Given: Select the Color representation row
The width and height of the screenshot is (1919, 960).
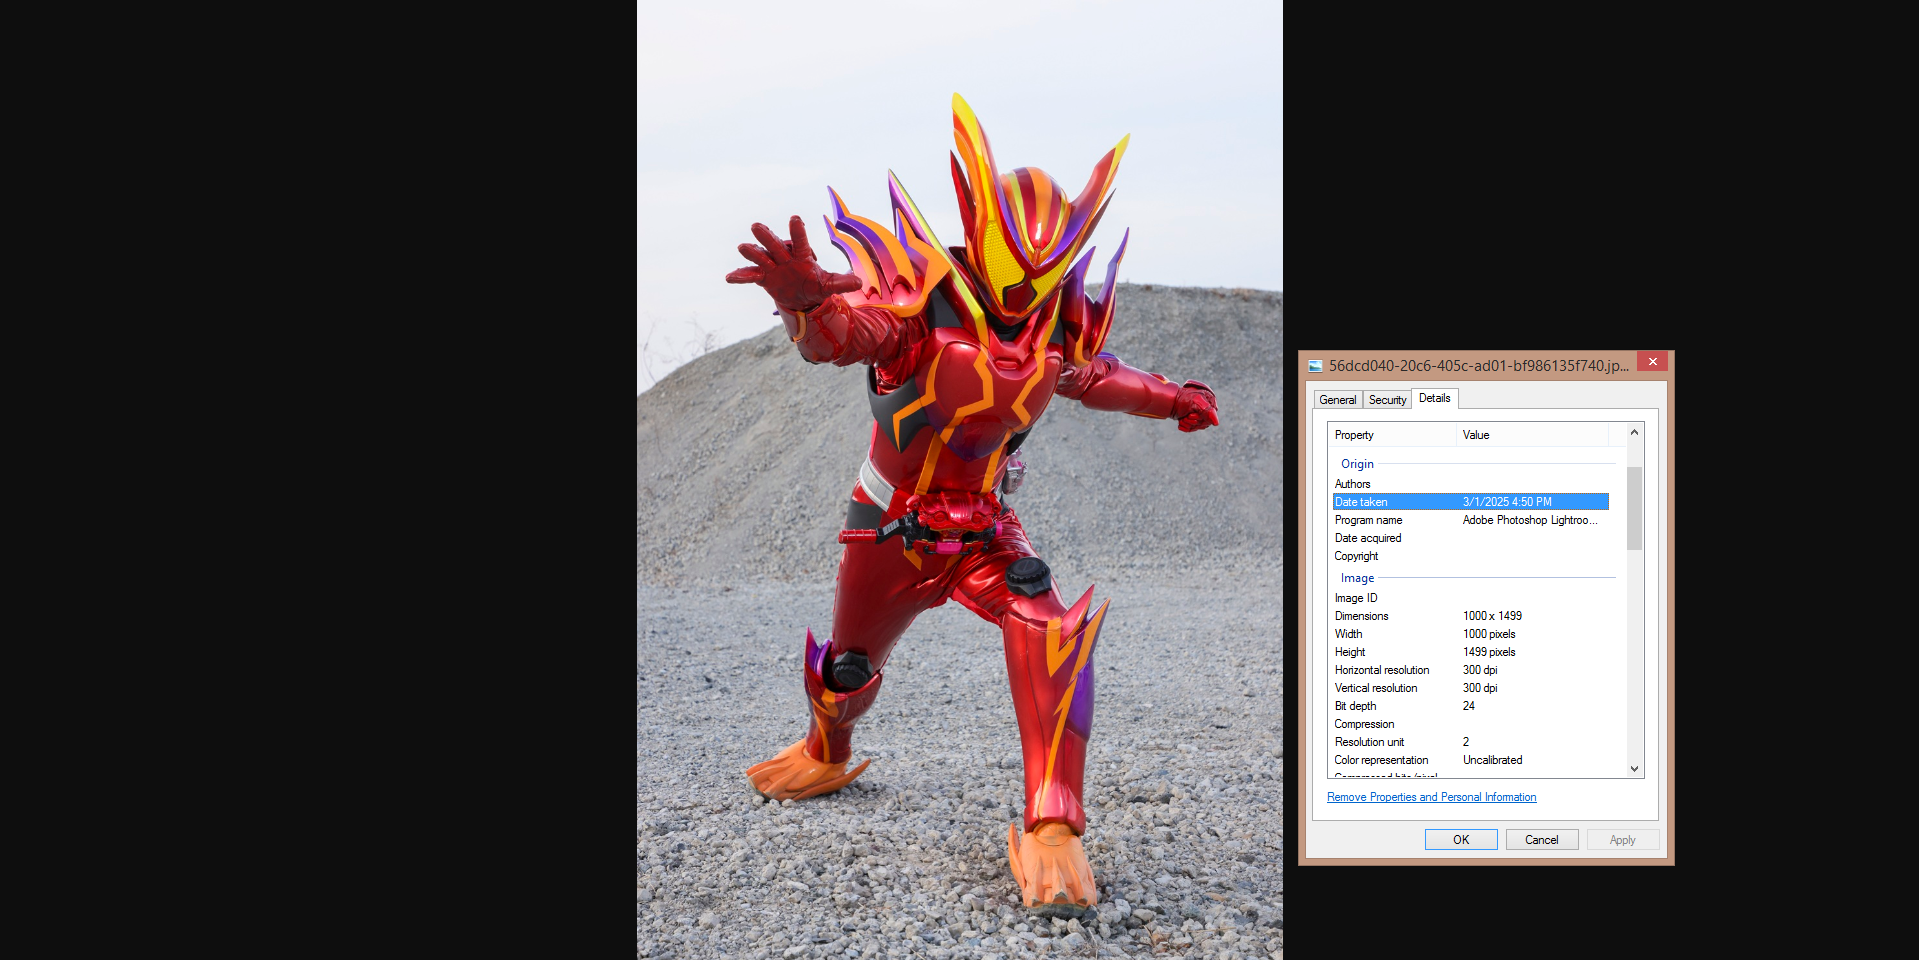Looking at the screenshot, I should point(1471,760).
